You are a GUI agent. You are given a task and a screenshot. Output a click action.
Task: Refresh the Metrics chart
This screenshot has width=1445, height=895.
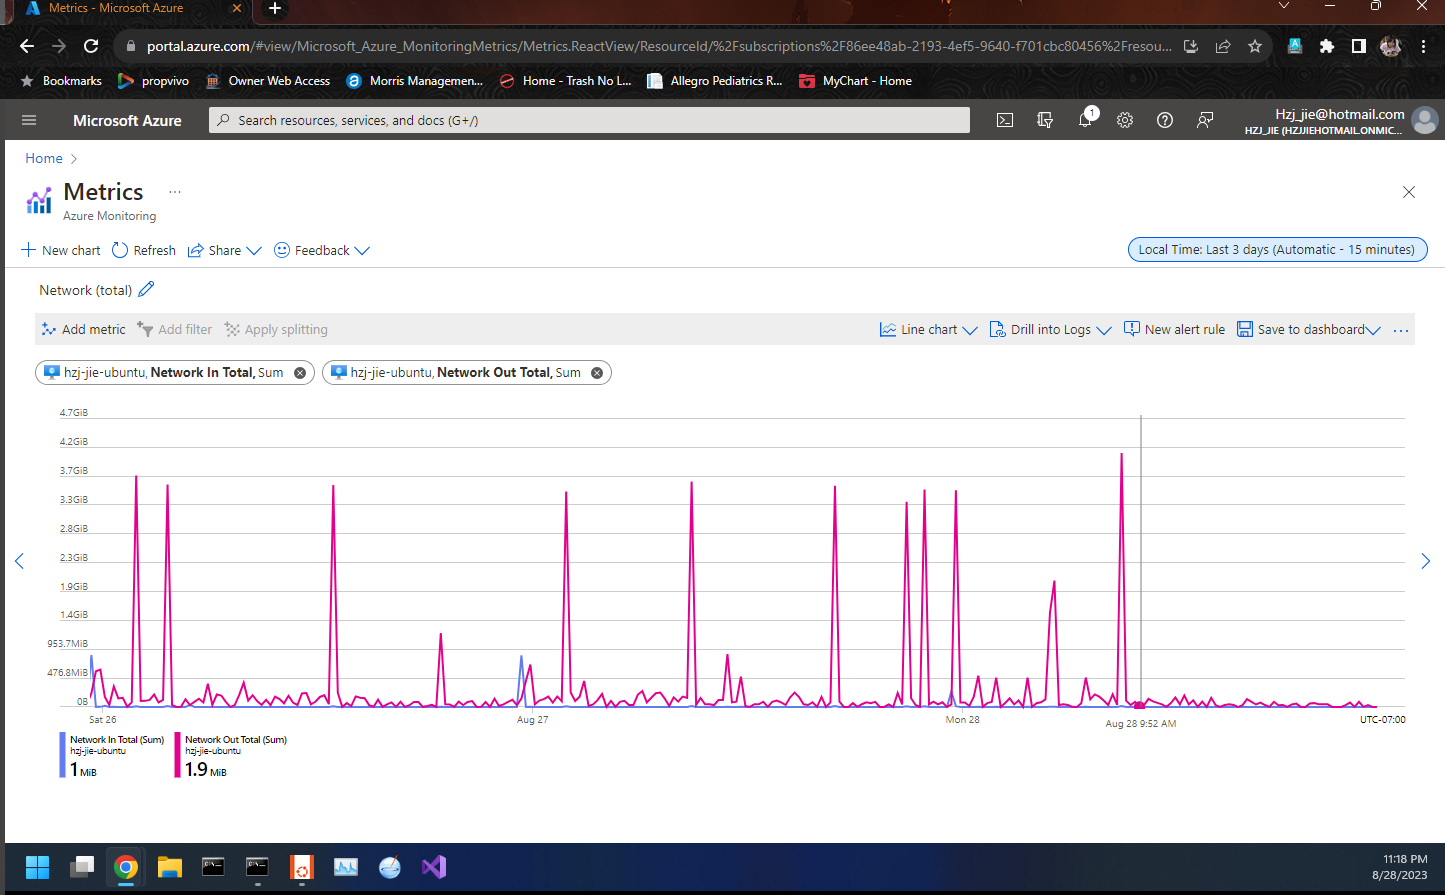coord(143,250)
